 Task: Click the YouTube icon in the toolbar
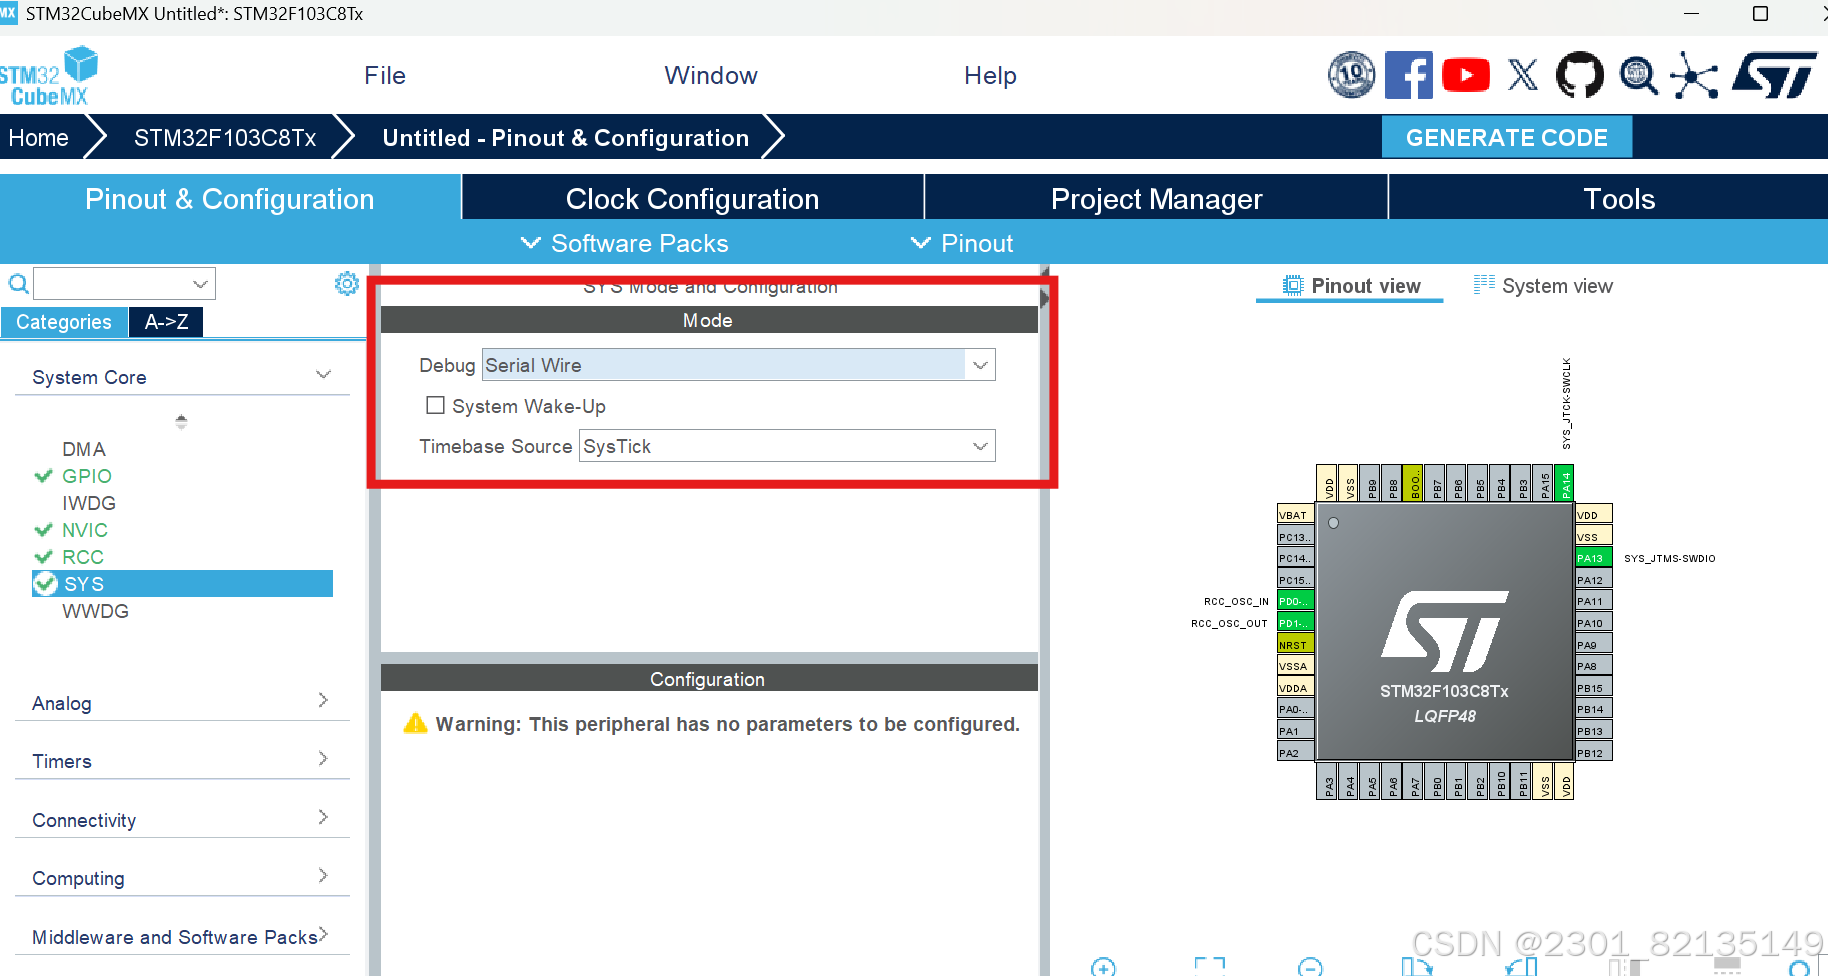pyautogui.click(x=1466, y=74)
